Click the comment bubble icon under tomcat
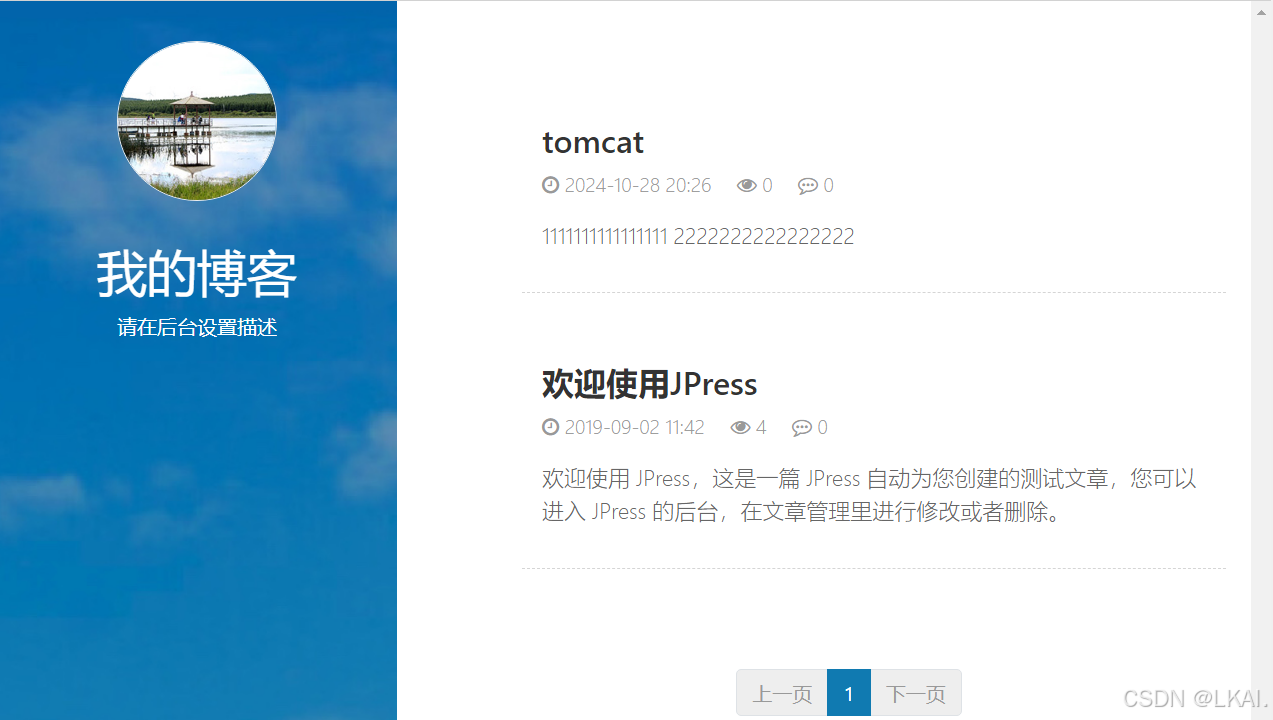Image resolution: width=1273 pixels, height=720 pixels. [x=806, y=185]
